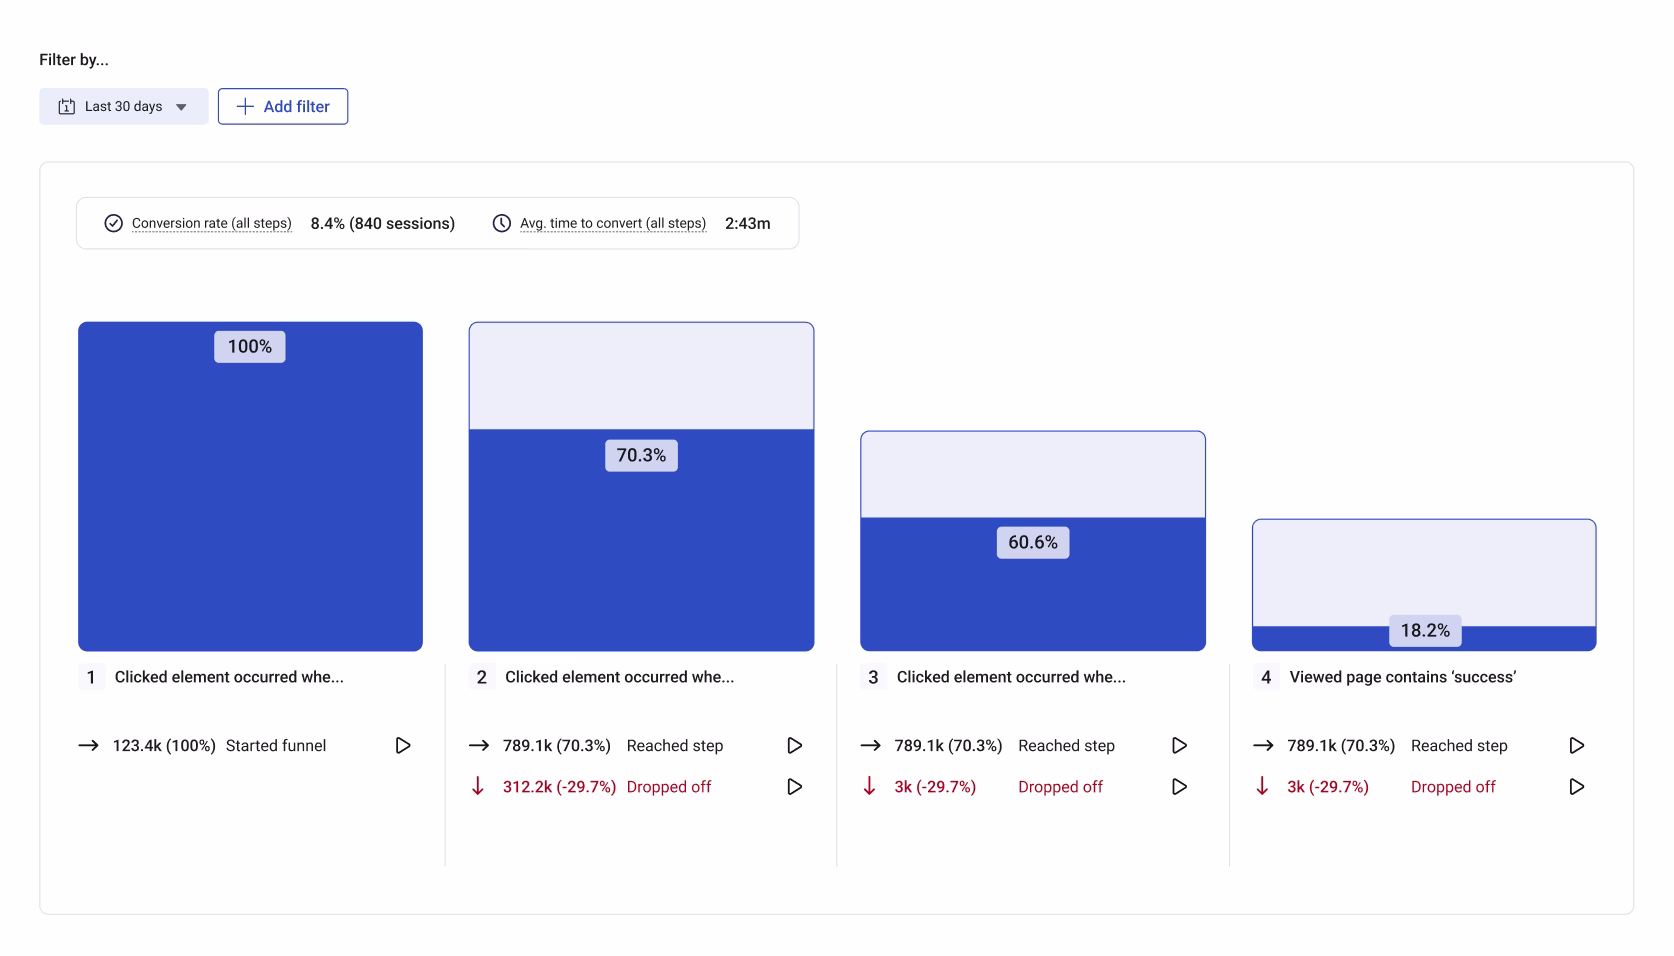
Task: Click 'Viewed page contains success' step title
Action: (1402, 677)
